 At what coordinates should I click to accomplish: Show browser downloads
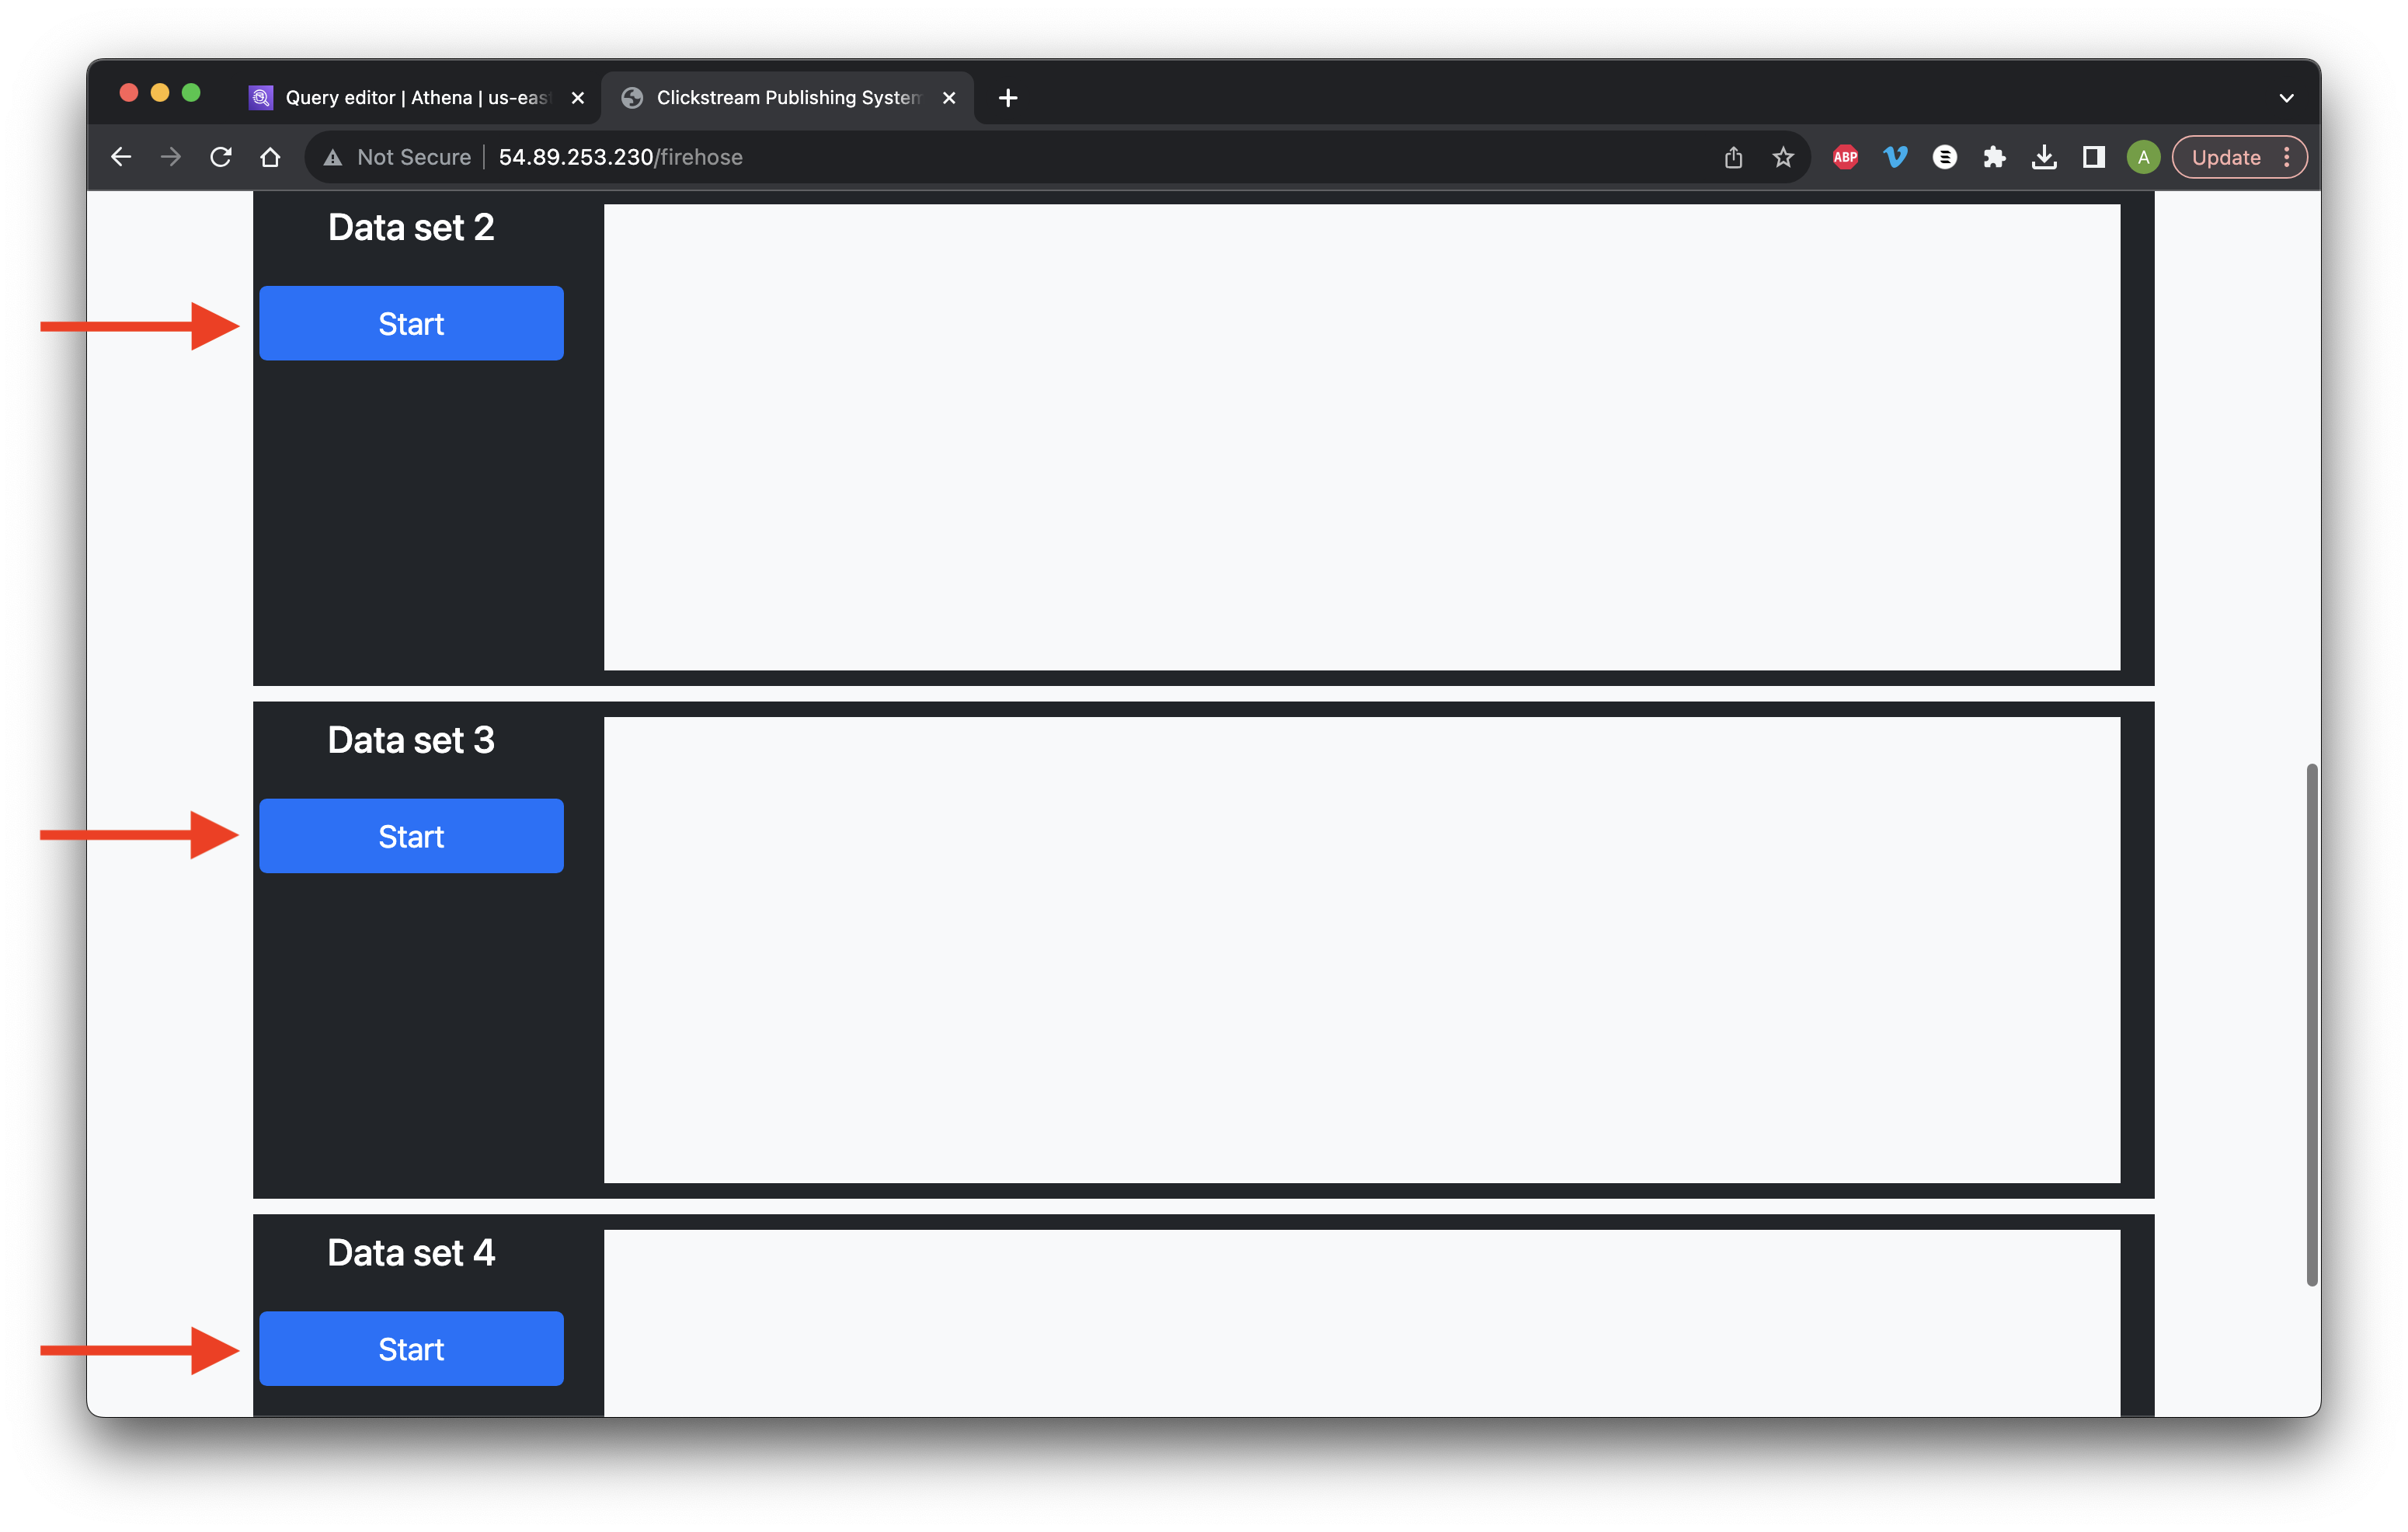tap(2044, 157)
